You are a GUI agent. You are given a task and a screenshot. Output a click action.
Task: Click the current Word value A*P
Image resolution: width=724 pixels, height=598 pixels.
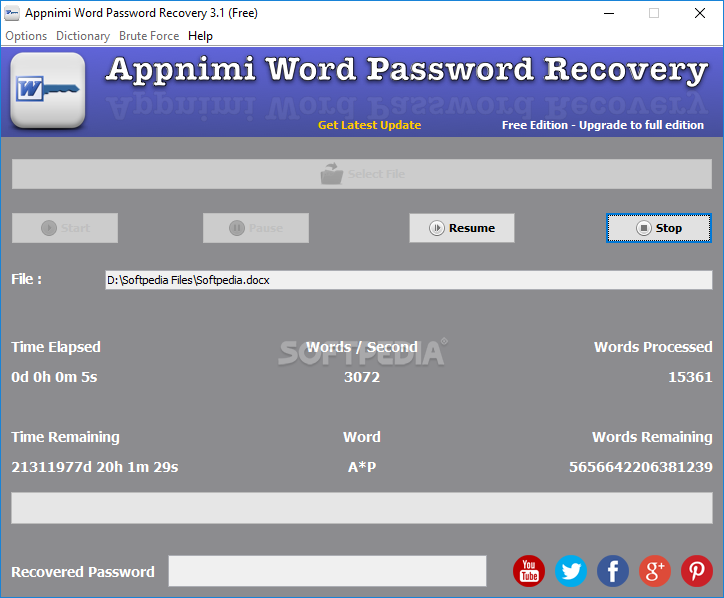point(362,467)
